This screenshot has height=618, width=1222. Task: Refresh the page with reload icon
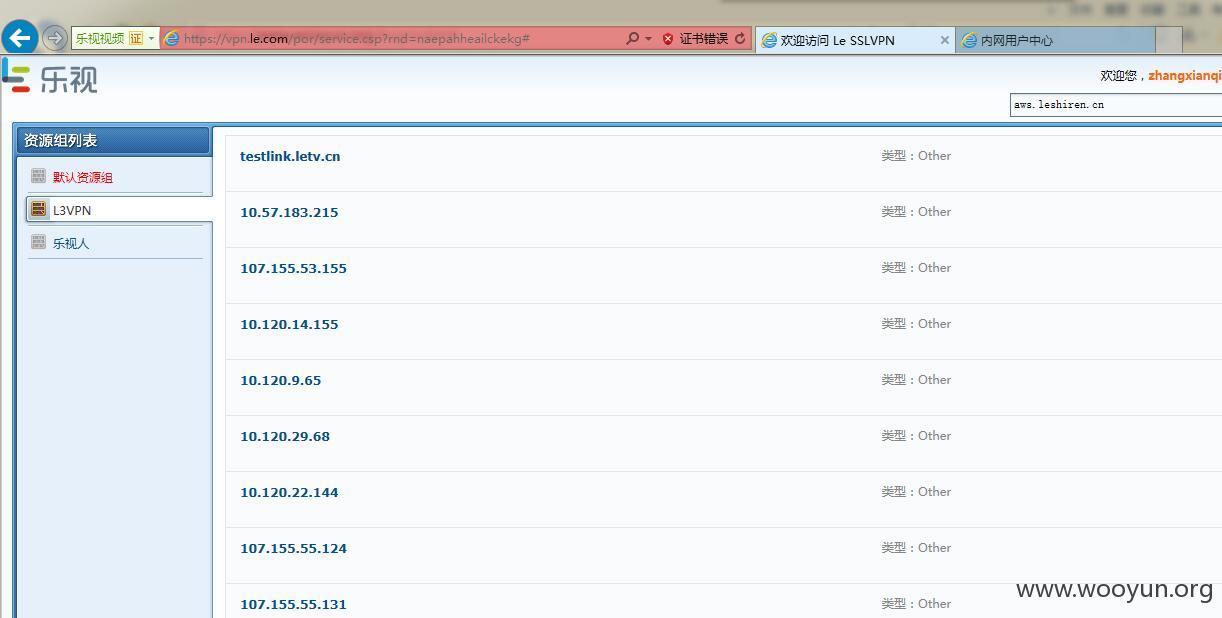(x=740, y=39)
